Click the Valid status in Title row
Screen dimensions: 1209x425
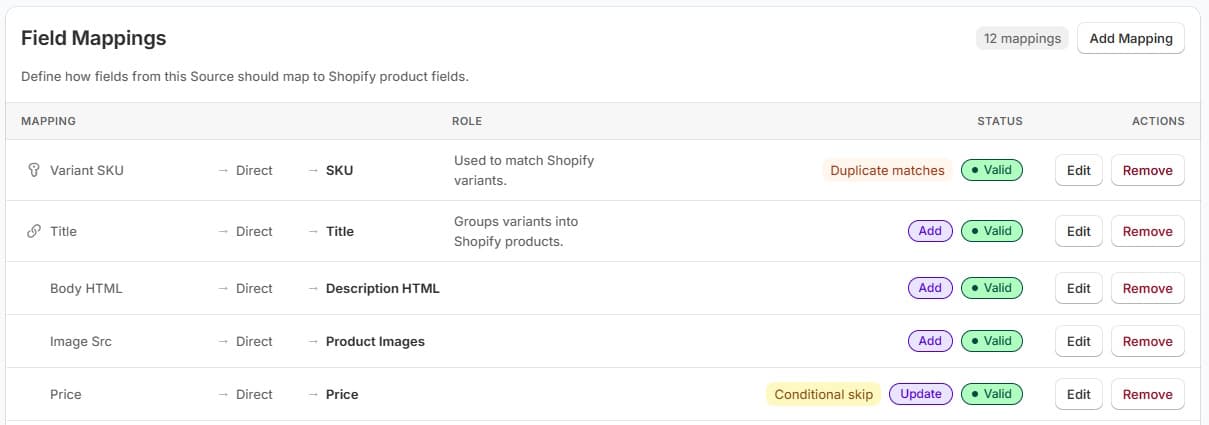(992, 231)
